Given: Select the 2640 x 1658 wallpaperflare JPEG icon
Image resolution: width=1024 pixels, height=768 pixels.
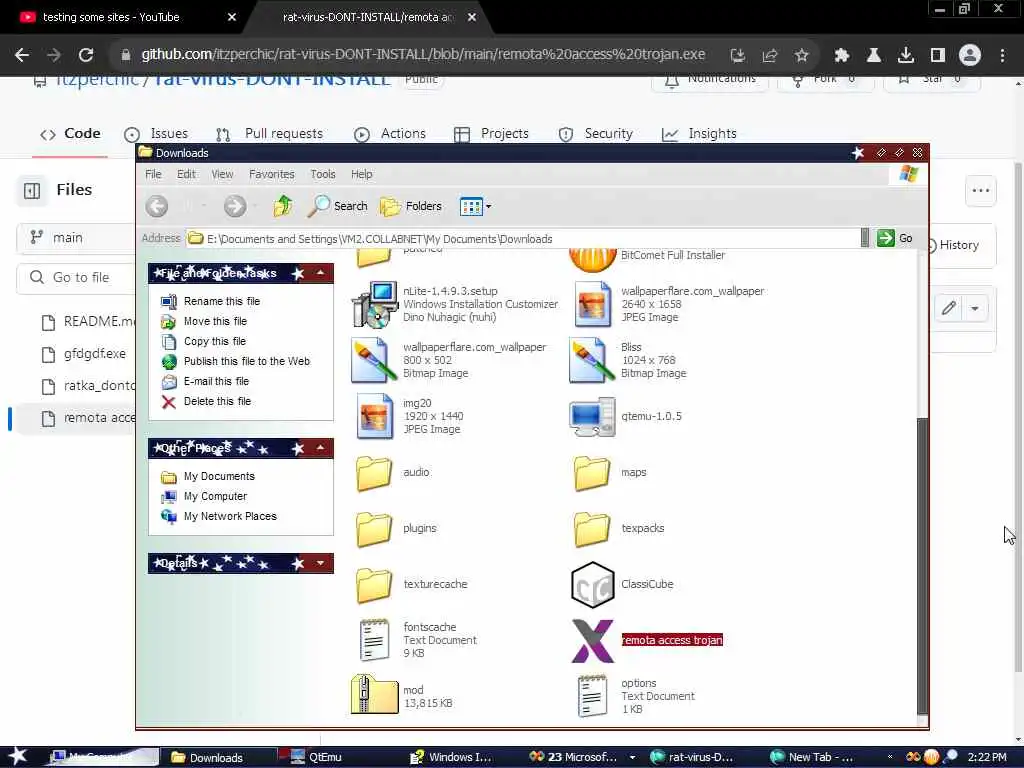Looking at the screenshot, I should [x=592, y=304].
